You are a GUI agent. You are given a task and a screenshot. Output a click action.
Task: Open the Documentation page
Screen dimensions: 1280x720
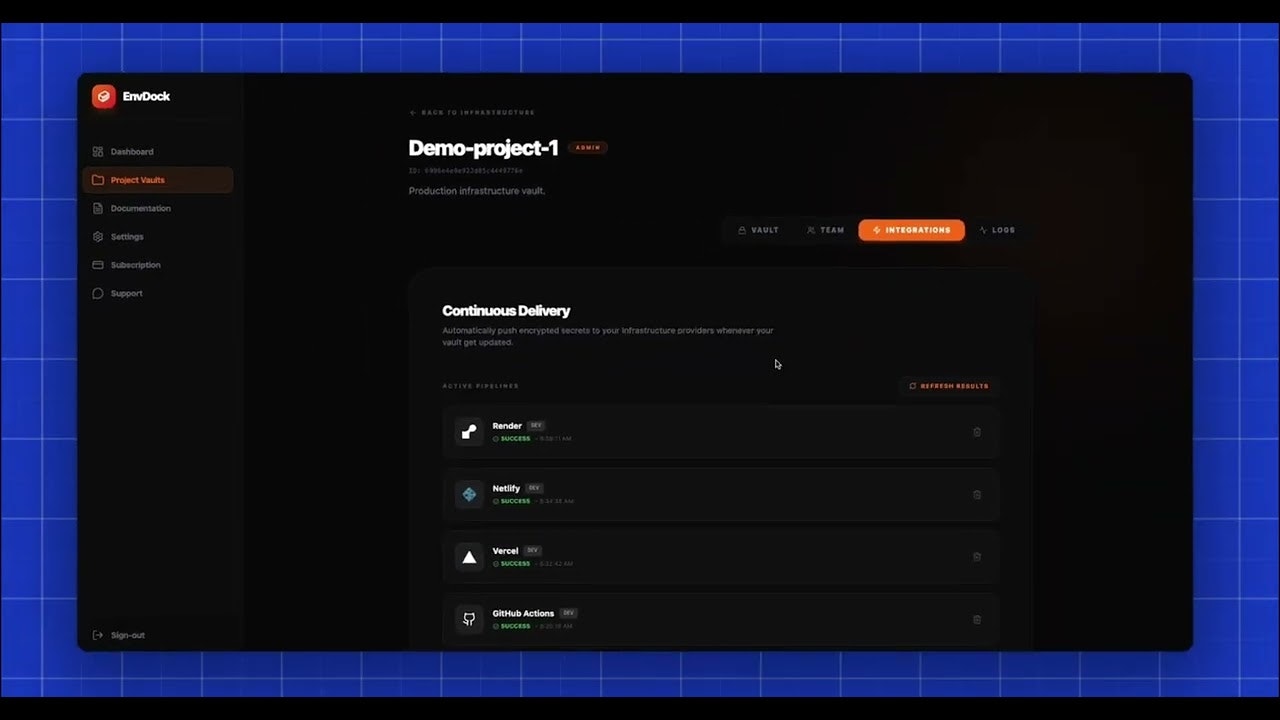(140, 208)
